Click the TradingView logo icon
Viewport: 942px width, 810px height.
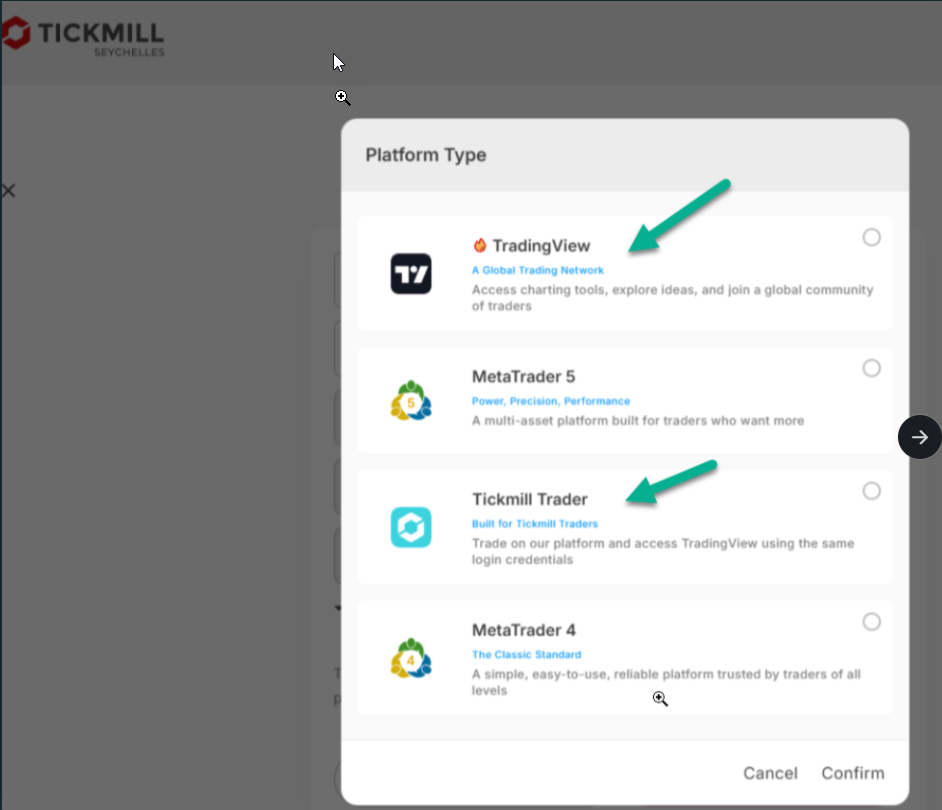[411, 273]
